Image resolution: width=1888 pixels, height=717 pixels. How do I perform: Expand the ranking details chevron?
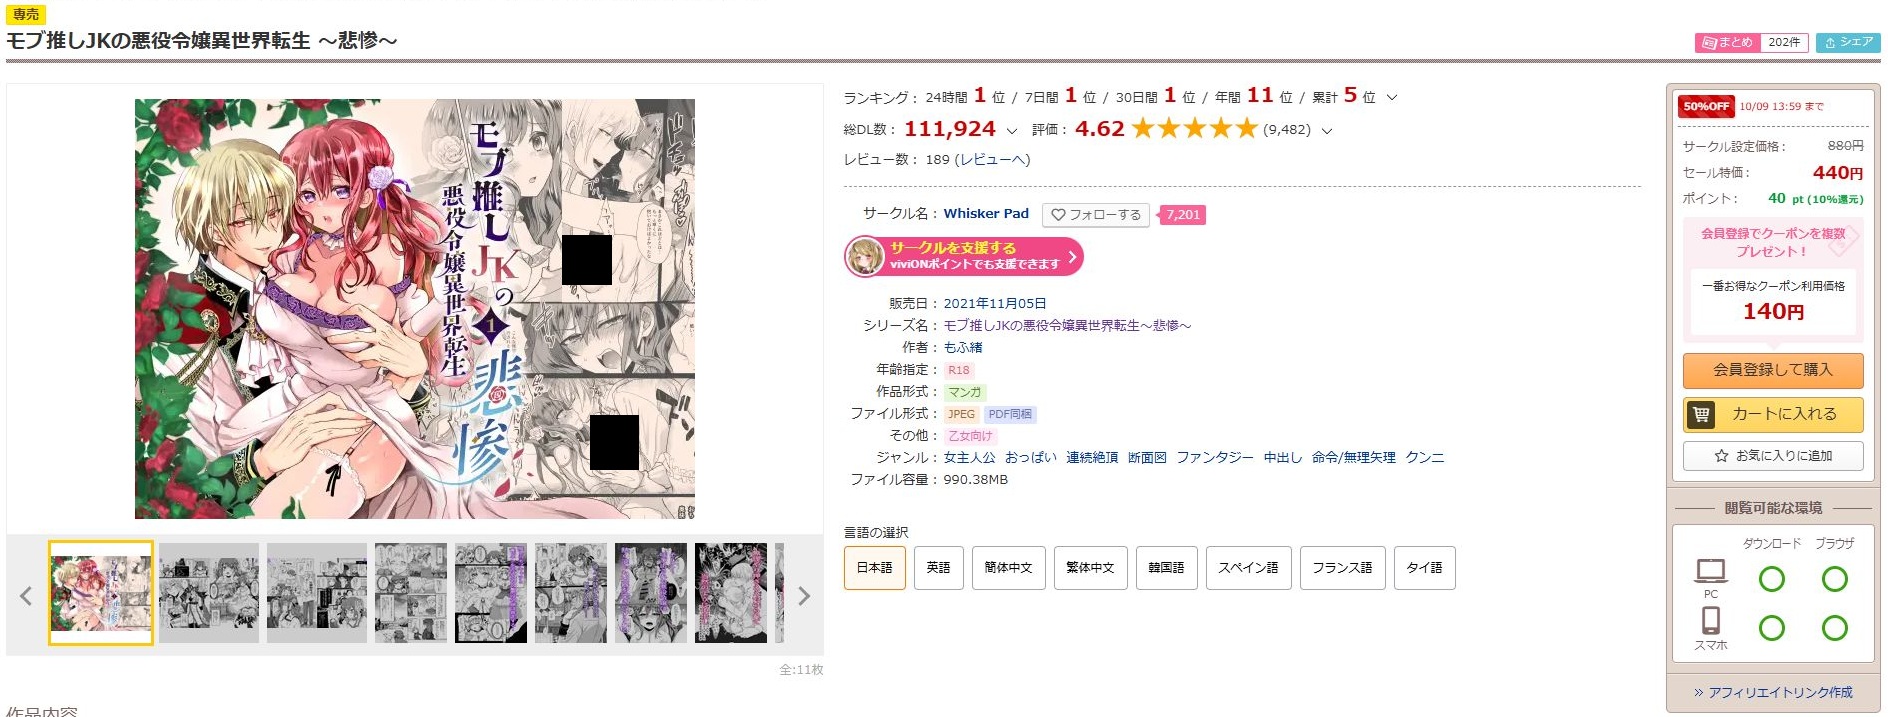click(x=1392, y=98)
